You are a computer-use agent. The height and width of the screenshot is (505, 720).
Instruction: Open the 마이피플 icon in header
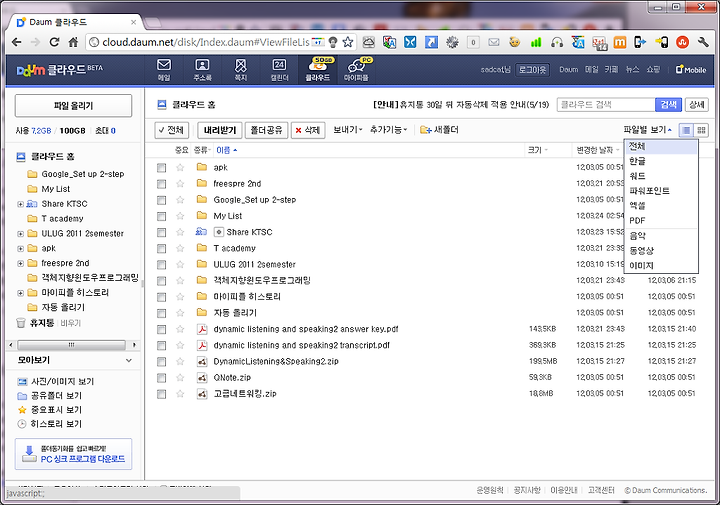point(356,70)
